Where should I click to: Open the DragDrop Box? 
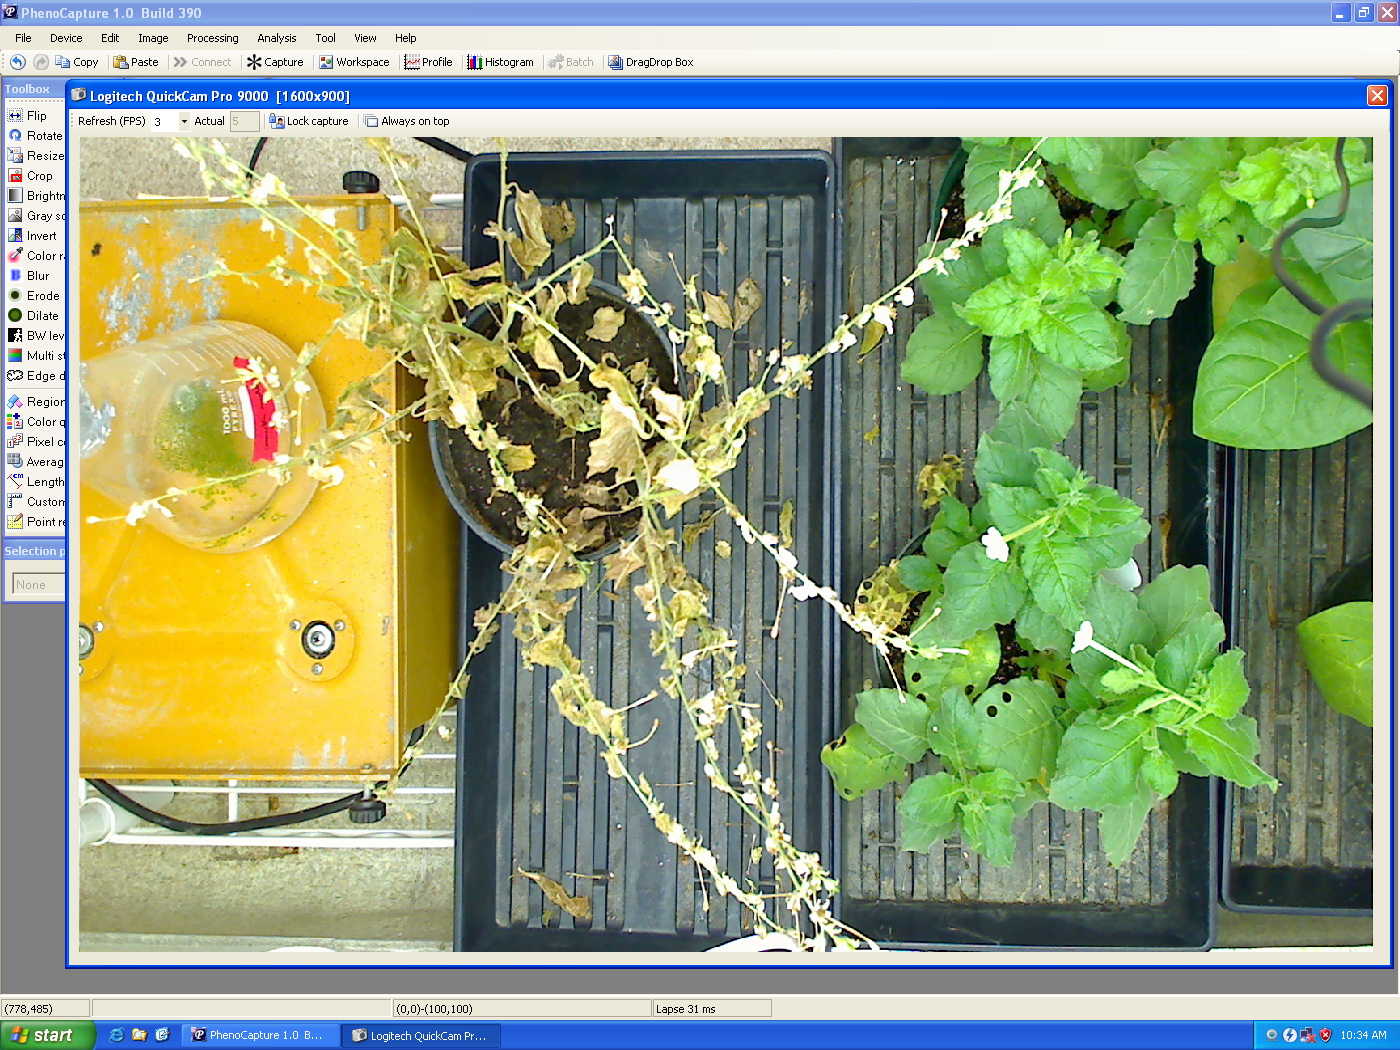point(650,62)
